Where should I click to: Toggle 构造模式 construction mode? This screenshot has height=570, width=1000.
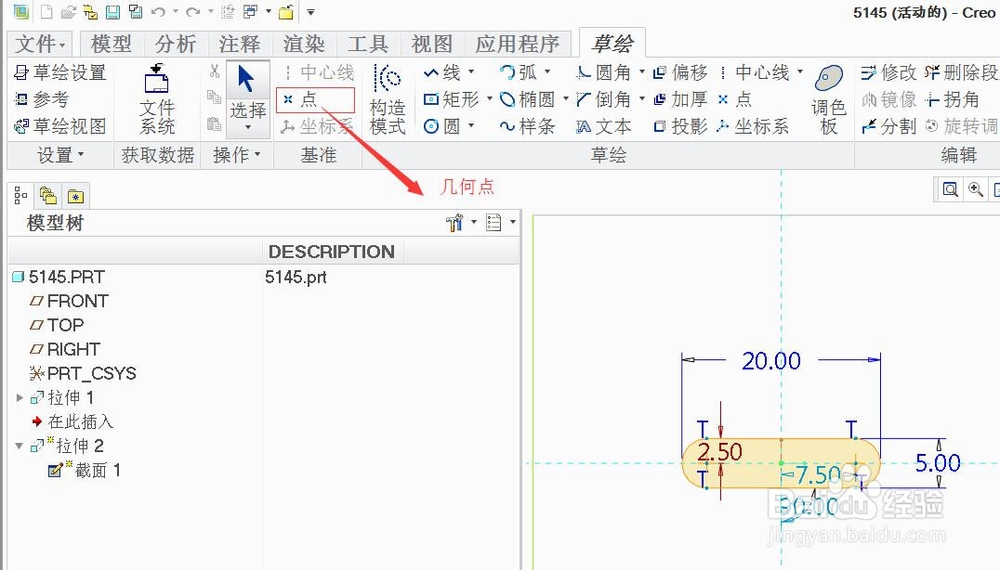pos(387,99)
